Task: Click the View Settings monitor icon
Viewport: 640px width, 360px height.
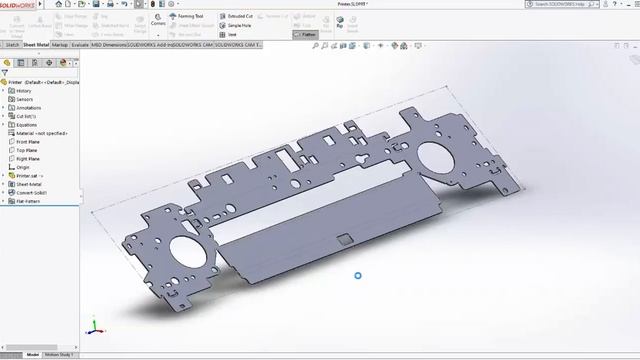Action: tap(418, 46)
